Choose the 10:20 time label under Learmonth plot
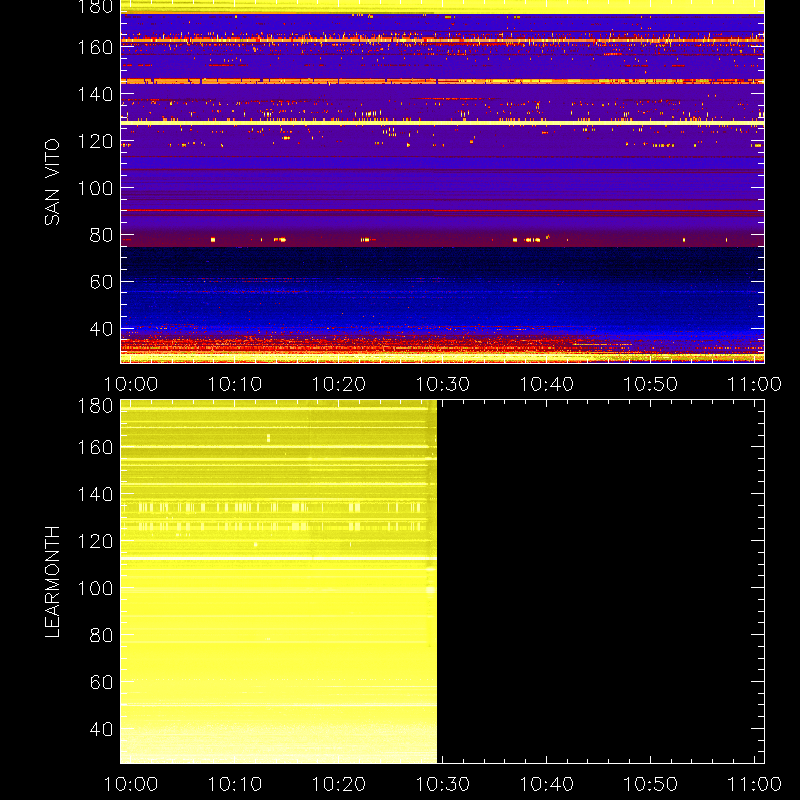The height and width of the screenshot is (800, 800). (x=339, y=784)
